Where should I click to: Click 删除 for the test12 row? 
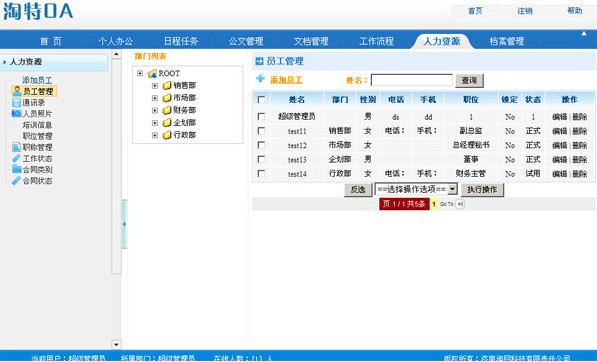(579, 145)
